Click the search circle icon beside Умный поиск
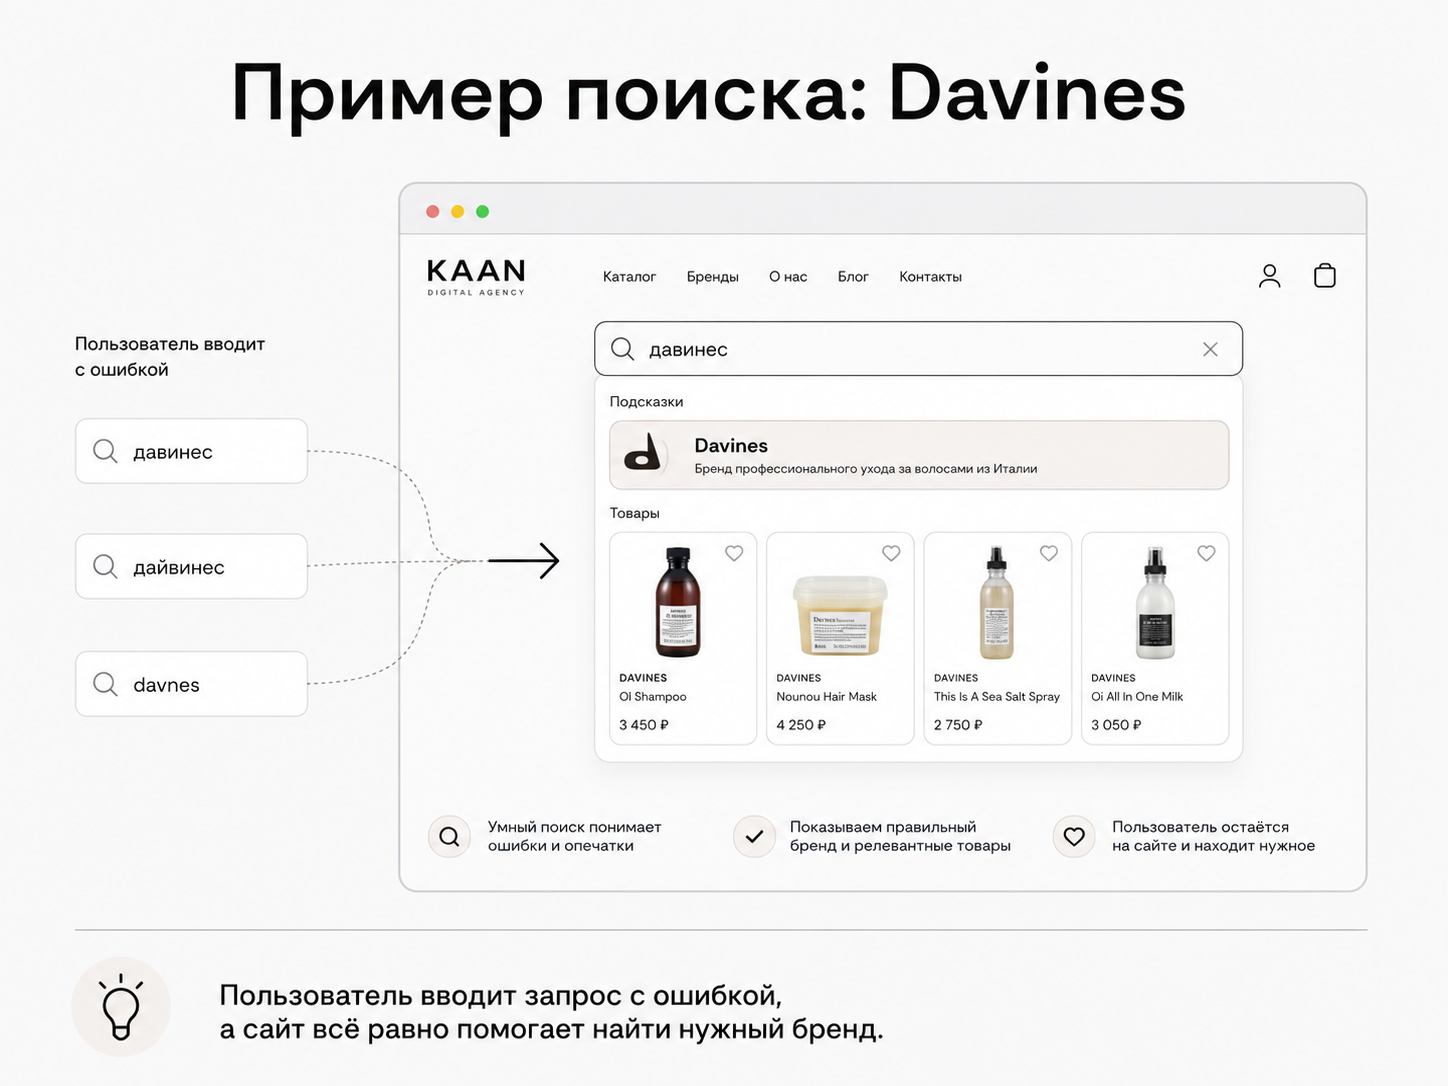Image resolution: width=1448 pixels, height=1086 pixels. 450,837
